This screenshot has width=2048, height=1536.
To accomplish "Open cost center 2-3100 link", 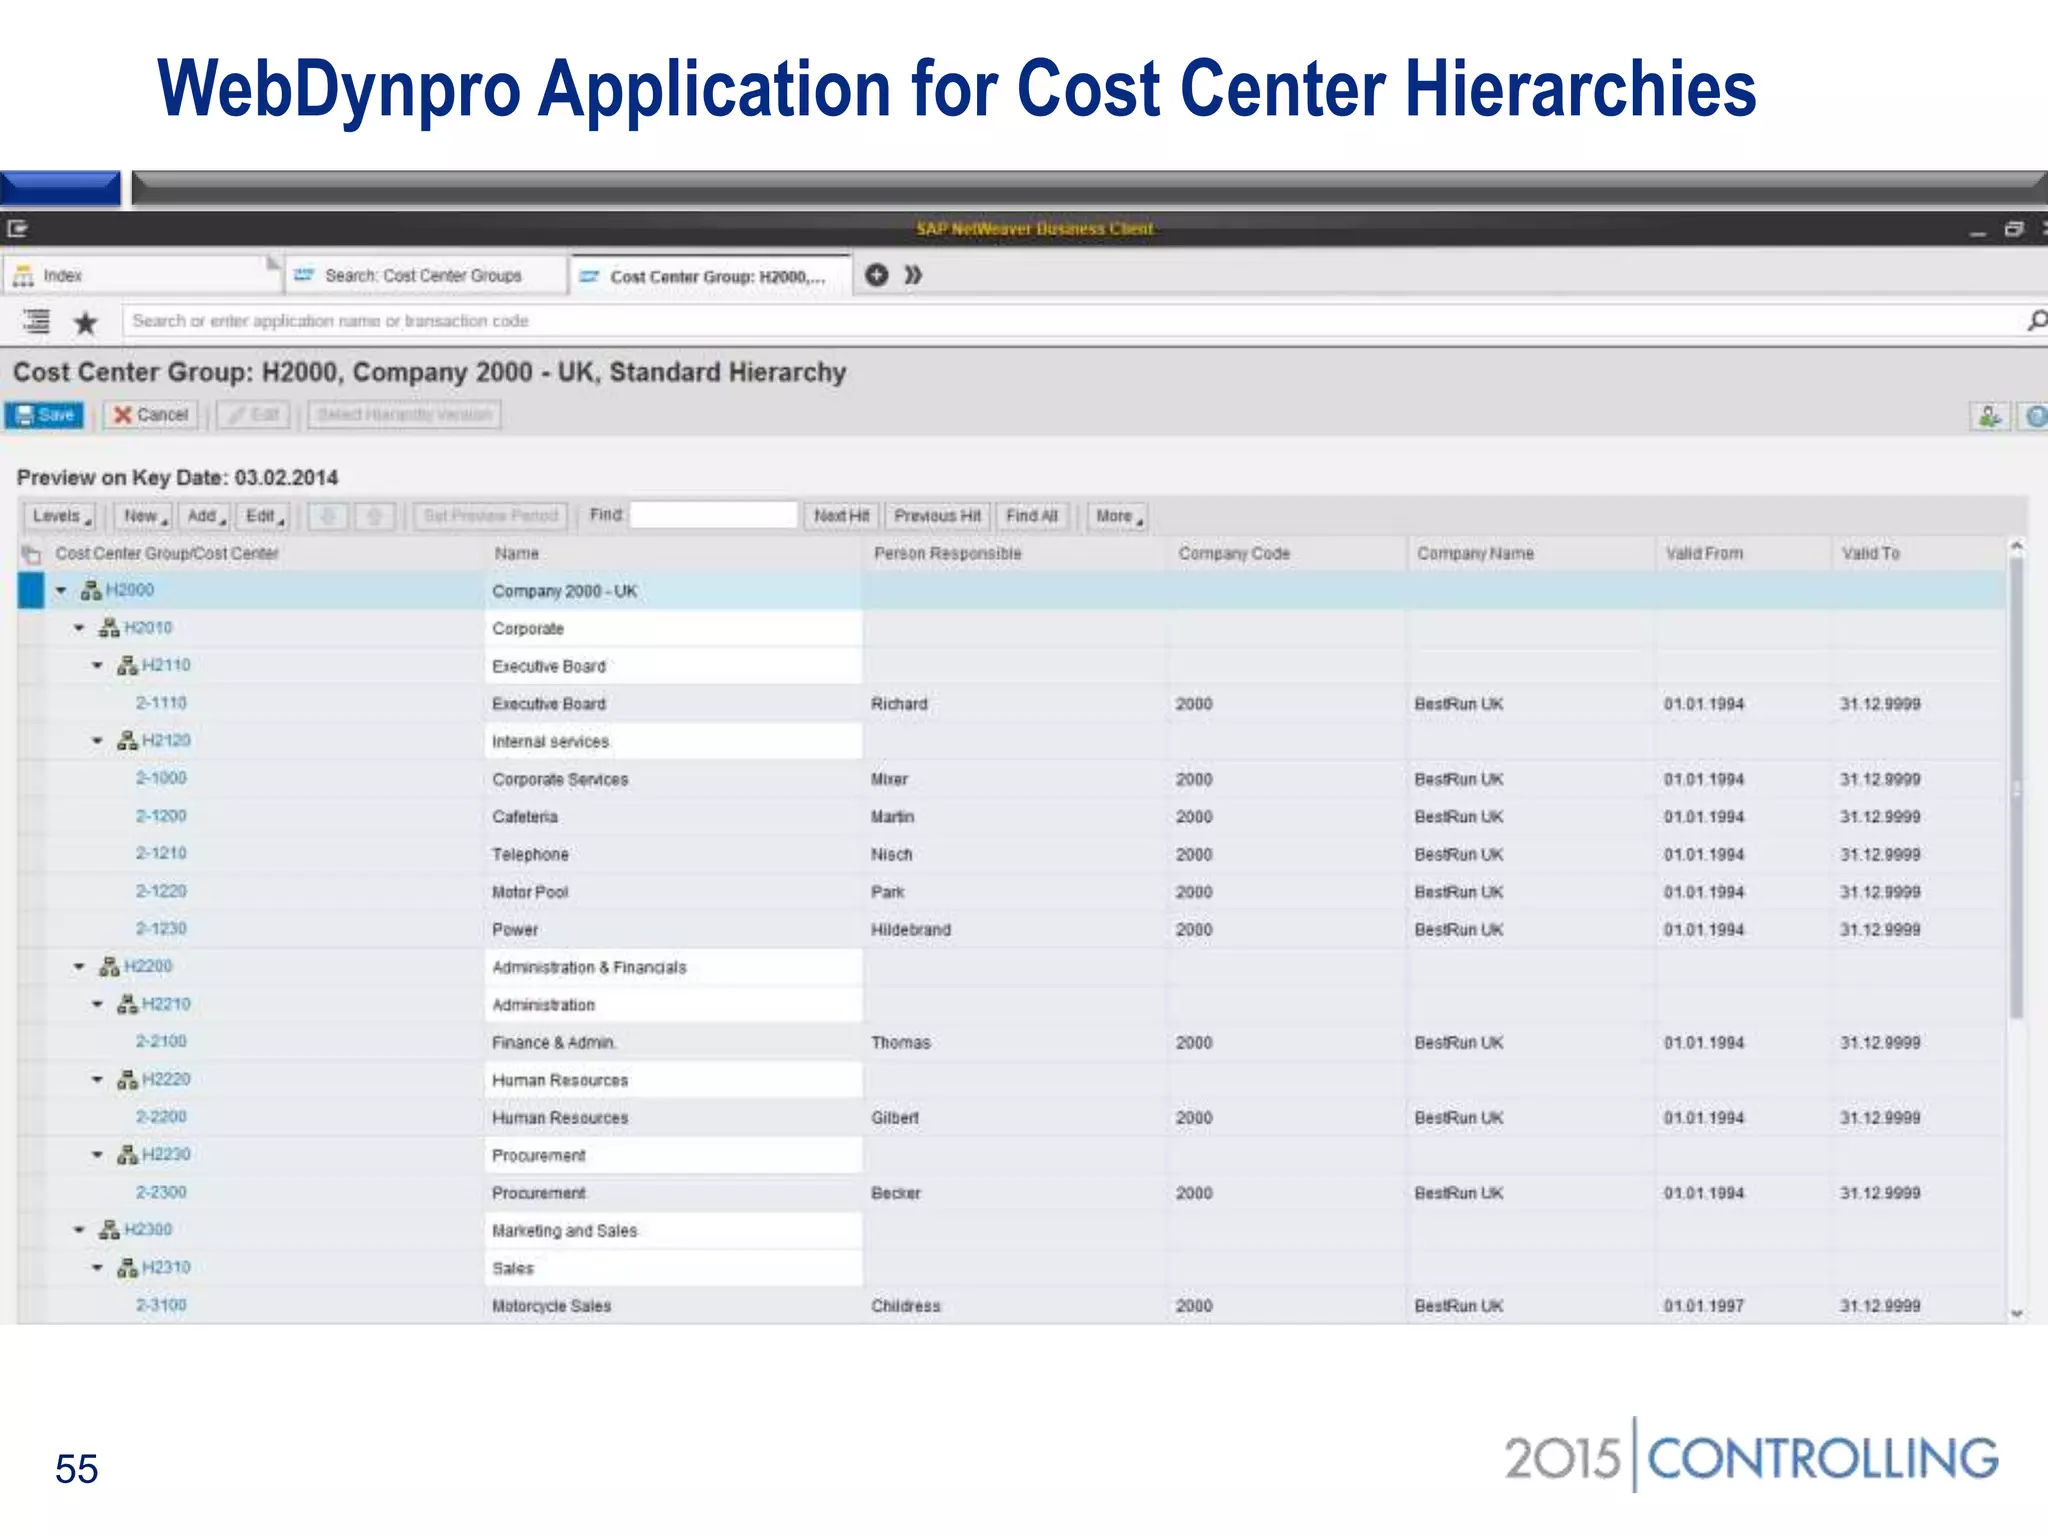I will coord(161,1305).
